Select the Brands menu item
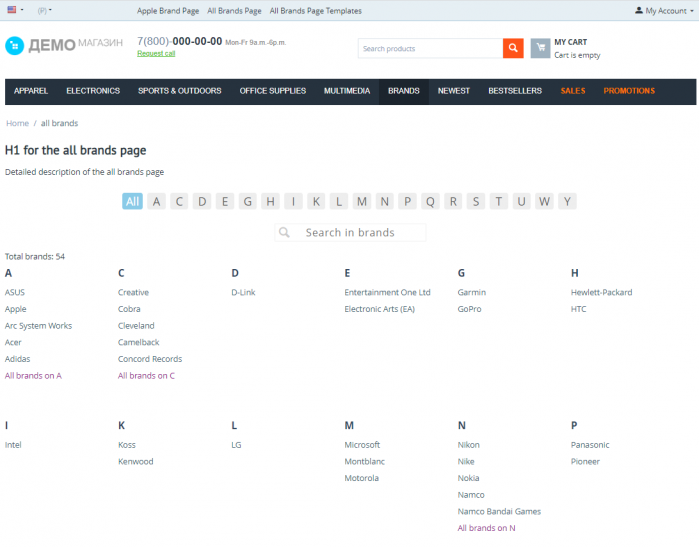 tap(404, 91)
